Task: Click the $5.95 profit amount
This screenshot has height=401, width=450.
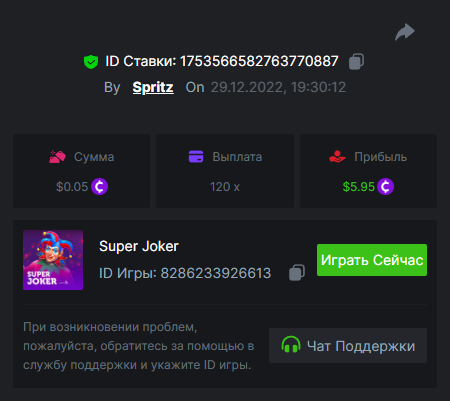Action: [x=359, y=187]
